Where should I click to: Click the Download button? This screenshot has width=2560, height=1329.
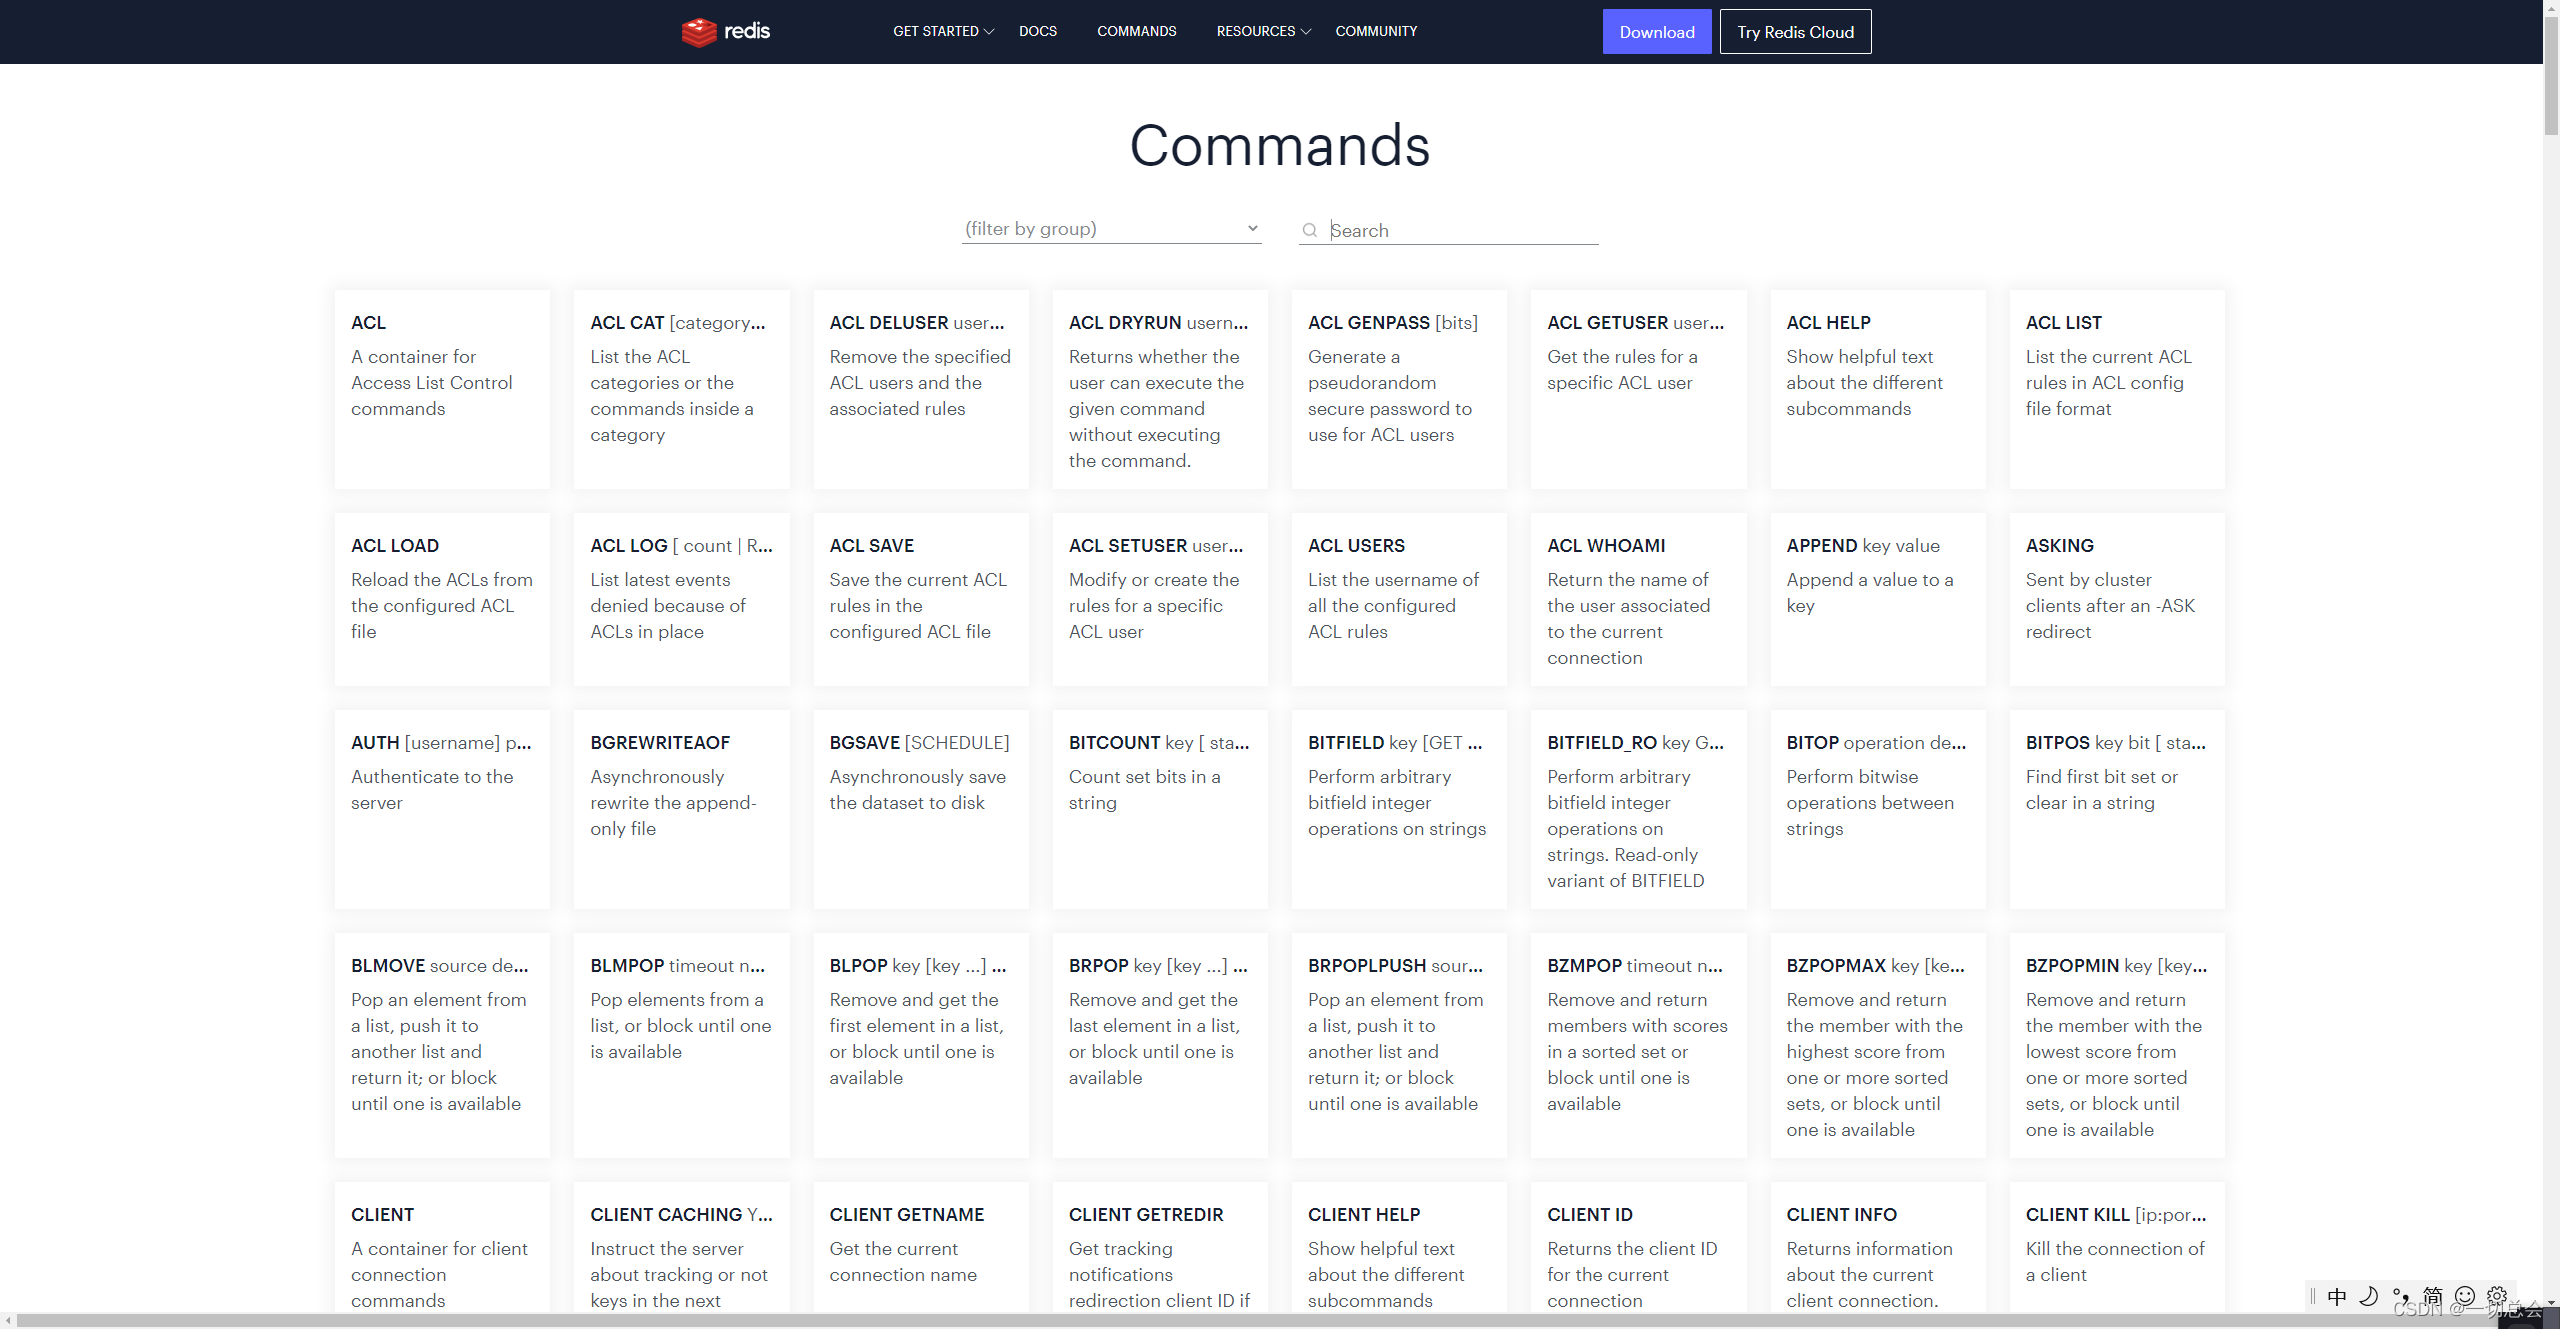(1656, 32)
